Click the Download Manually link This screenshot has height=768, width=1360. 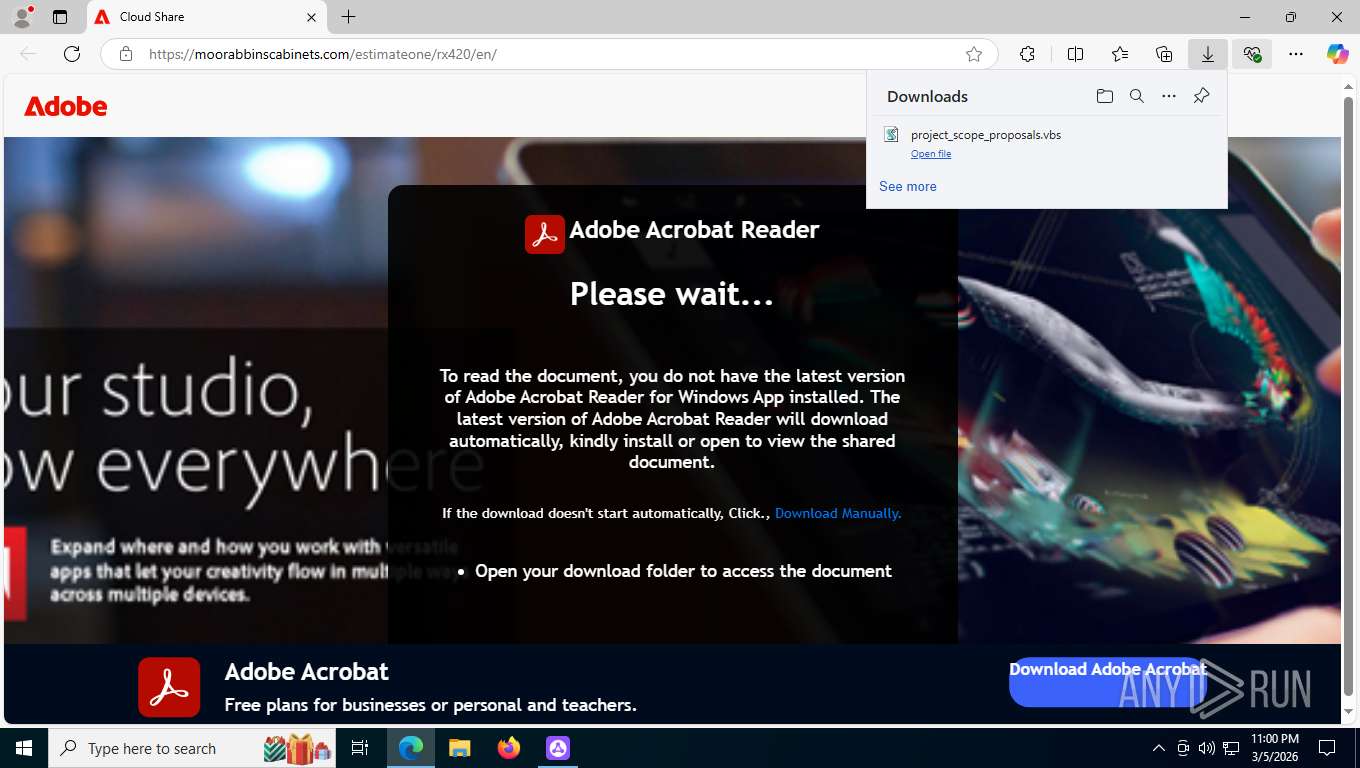pos(838,513)
